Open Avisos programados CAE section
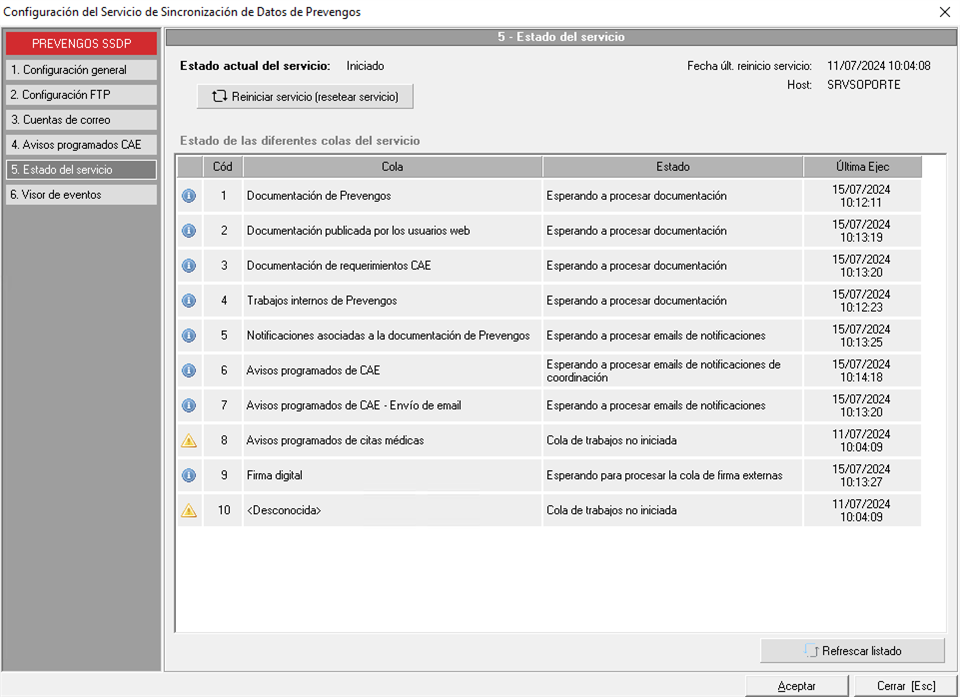 point(80,145)
